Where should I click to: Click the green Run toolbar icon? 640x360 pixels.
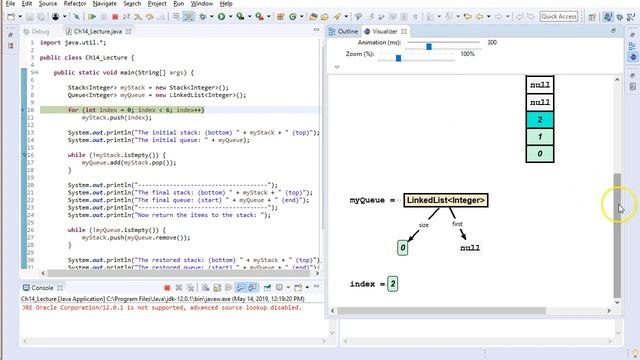(x=222, y=17)
